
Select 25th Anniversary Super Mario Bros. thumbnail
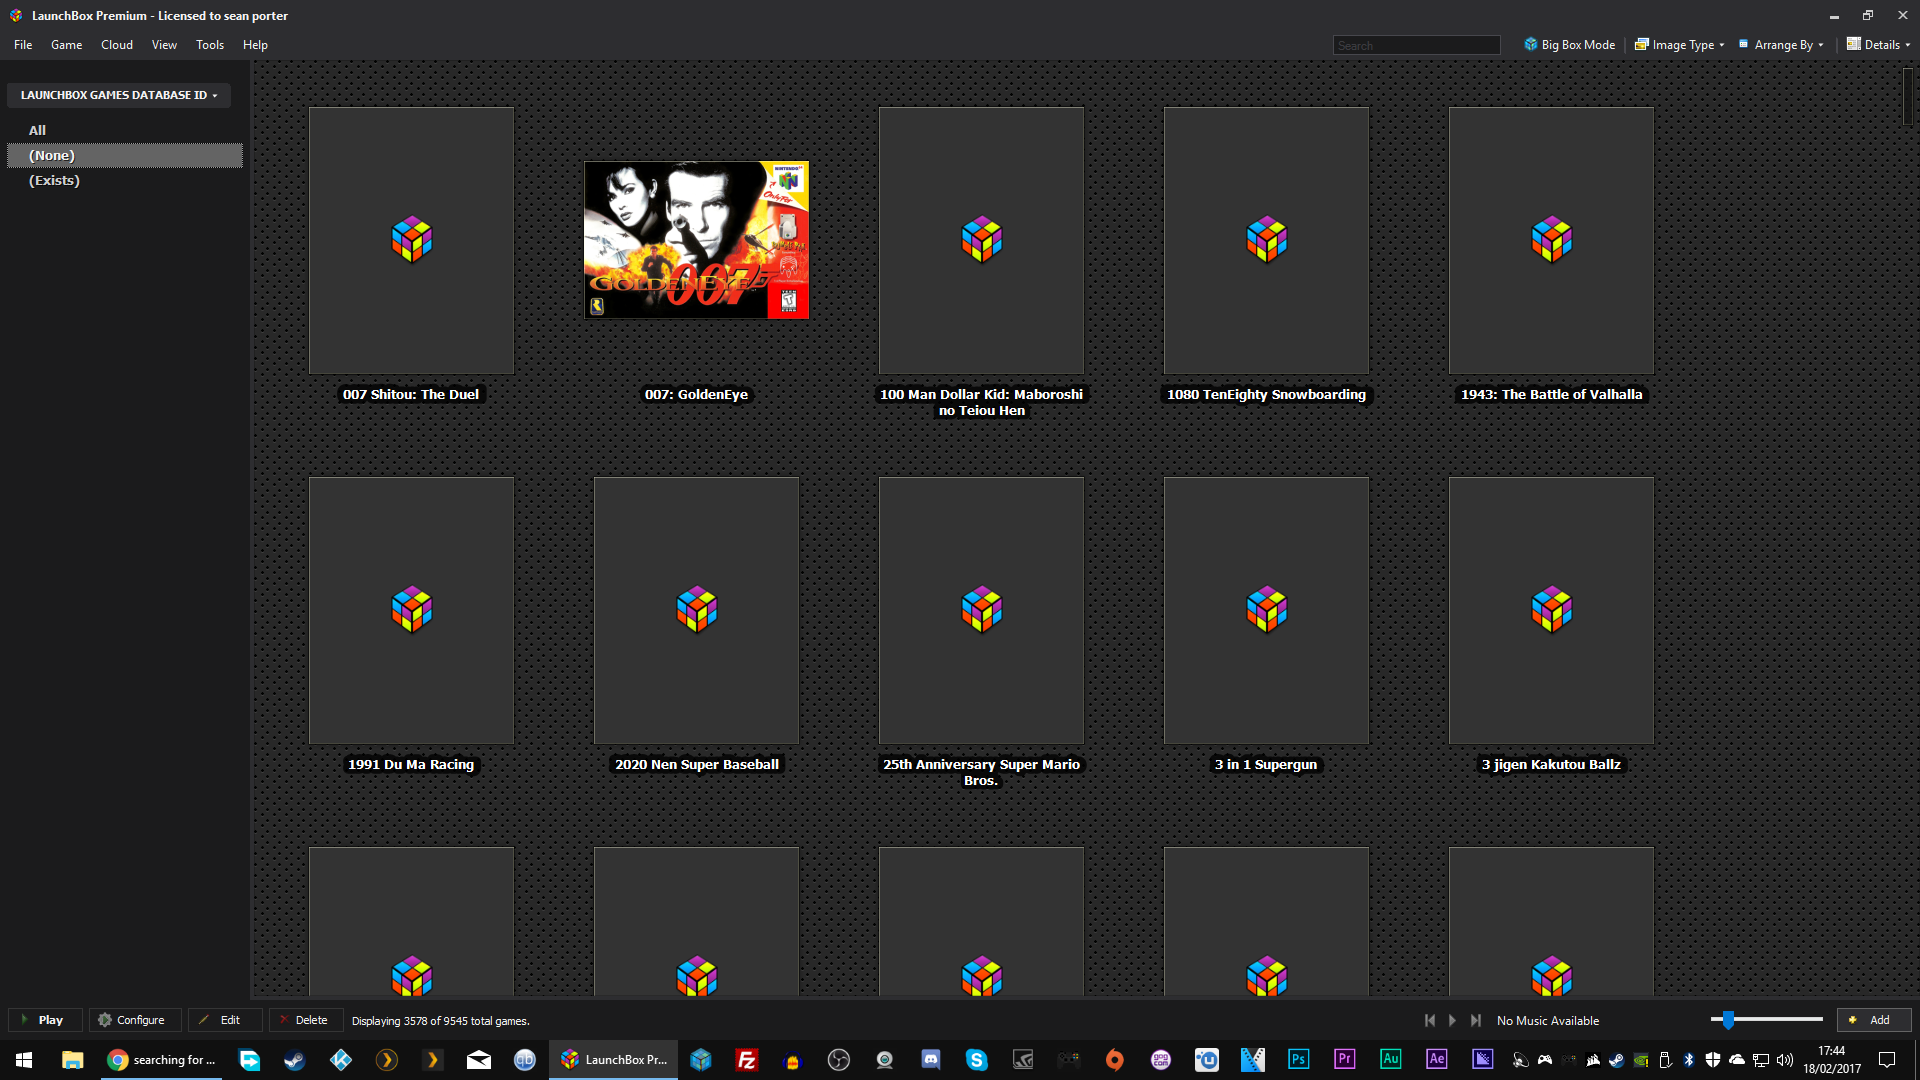tap(981, 610)
